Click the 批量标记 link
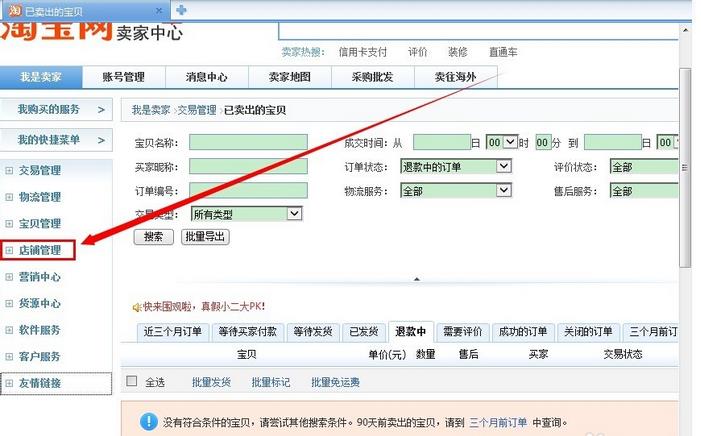The width and height of the screenshot is (701, 436). click(271, 382)
